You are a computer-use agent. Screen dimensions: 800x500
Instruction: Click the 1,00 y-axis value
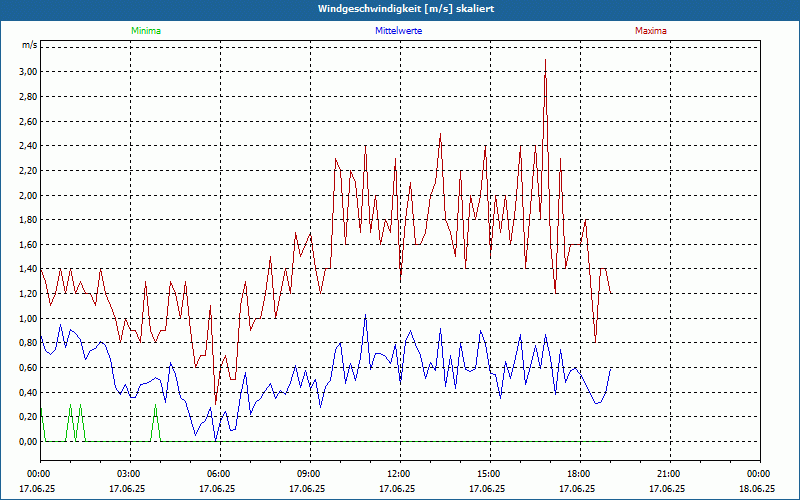pyautogui.click(x=29, y=319)
